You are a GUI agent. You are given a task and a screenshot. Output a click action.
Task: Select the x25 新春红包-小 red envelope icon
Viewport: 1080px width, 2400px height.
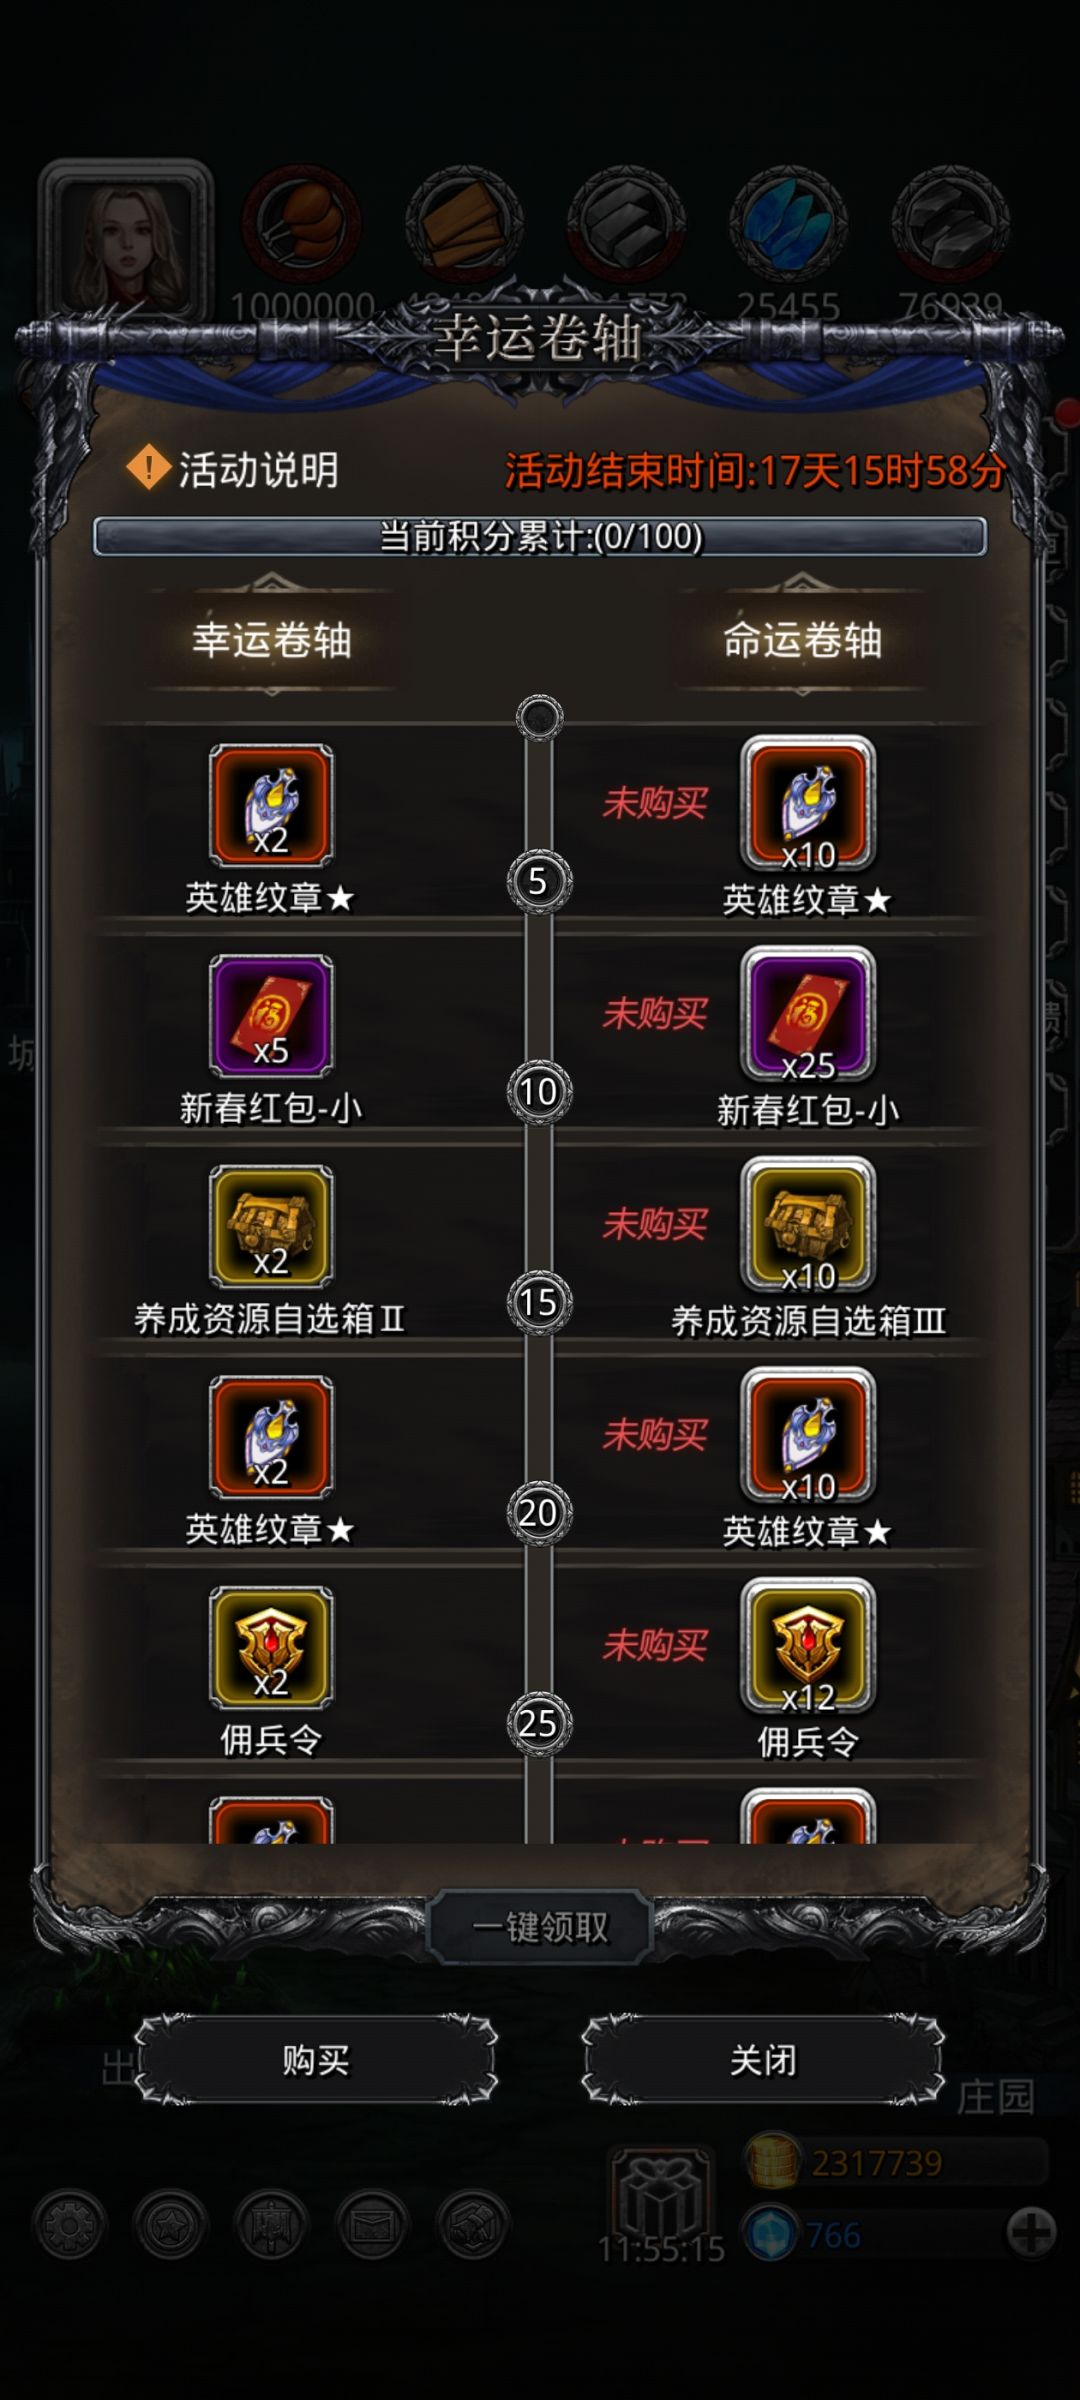pos(808,1015)
